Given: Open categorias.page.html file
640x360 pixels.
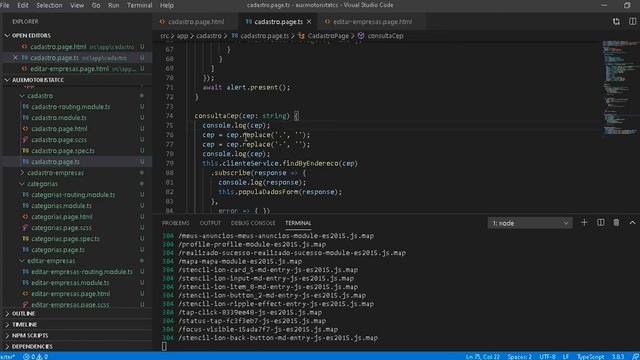Looking at the screenshot, I should 62,217.
